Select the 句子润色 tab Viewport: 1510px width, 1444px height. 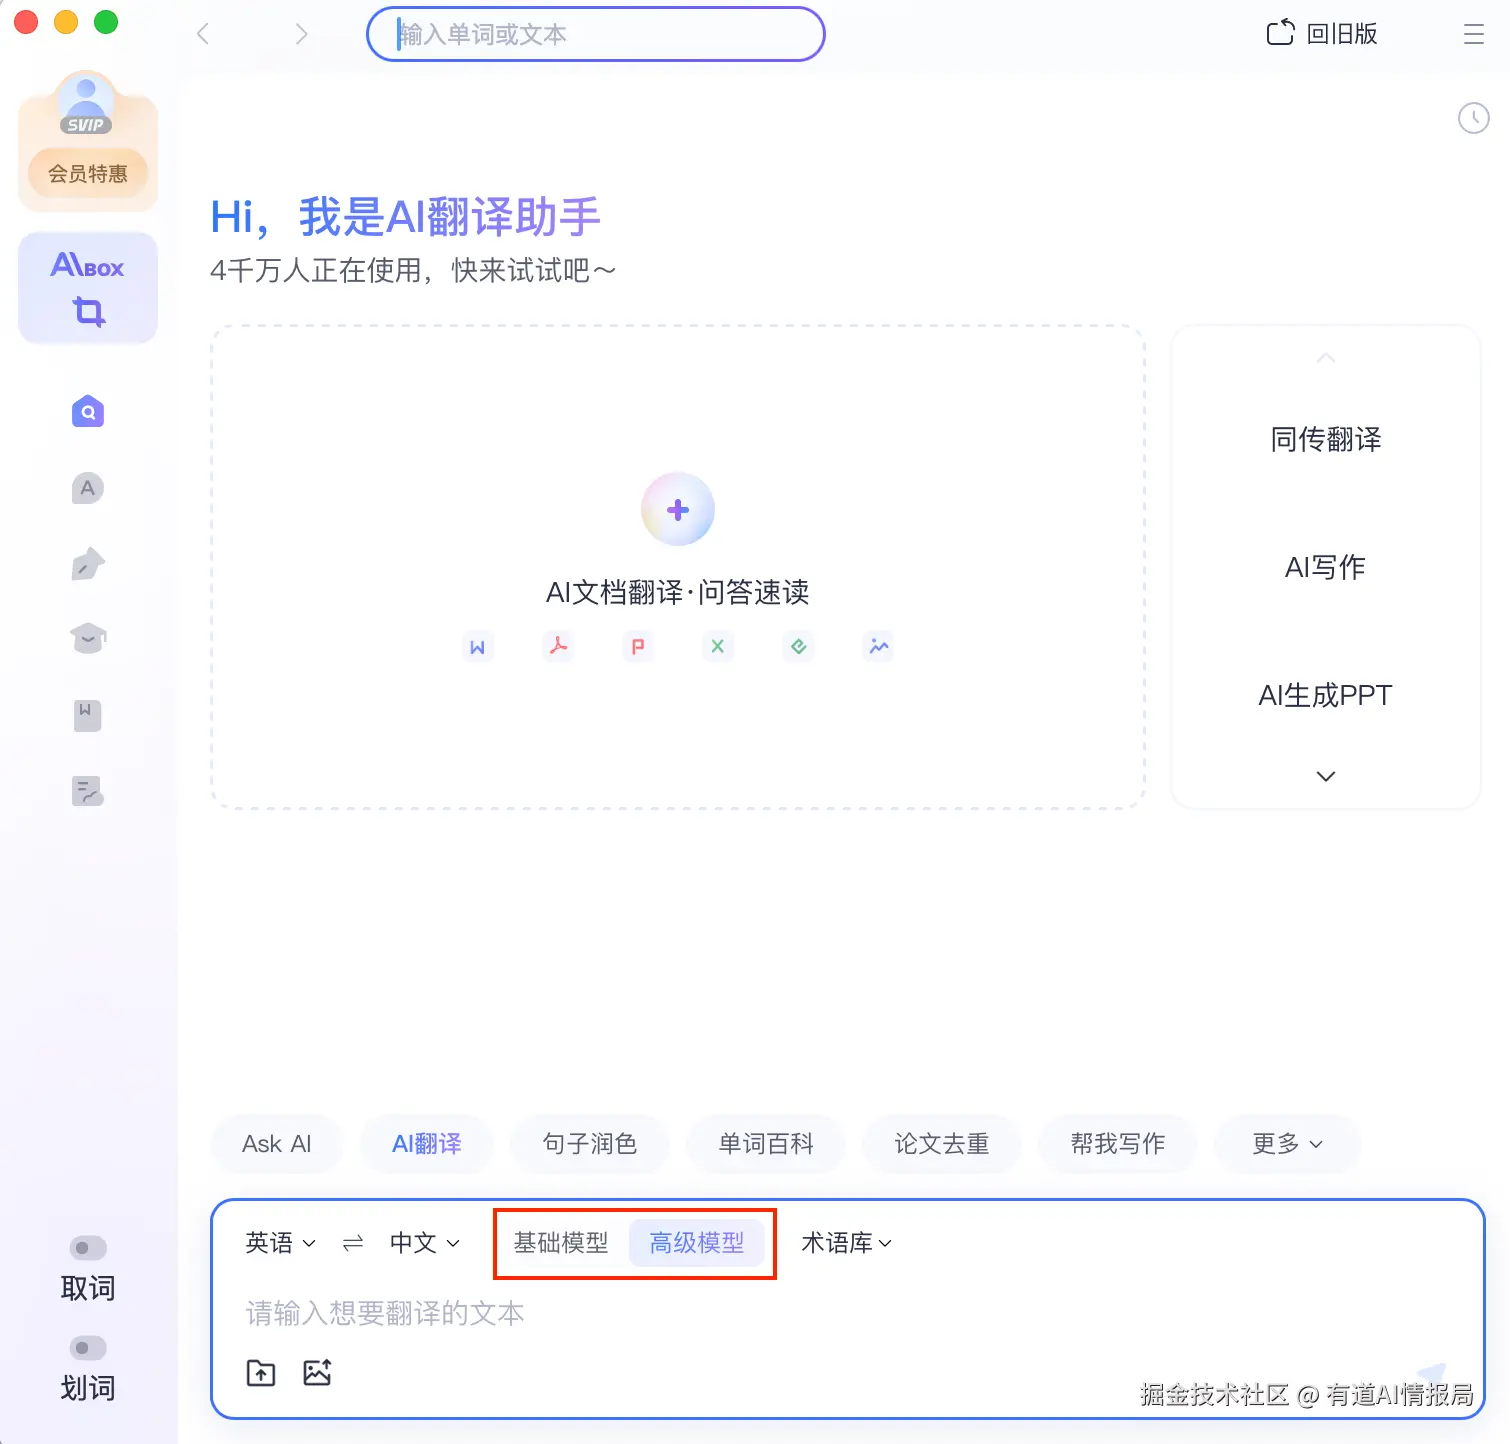589,1144
